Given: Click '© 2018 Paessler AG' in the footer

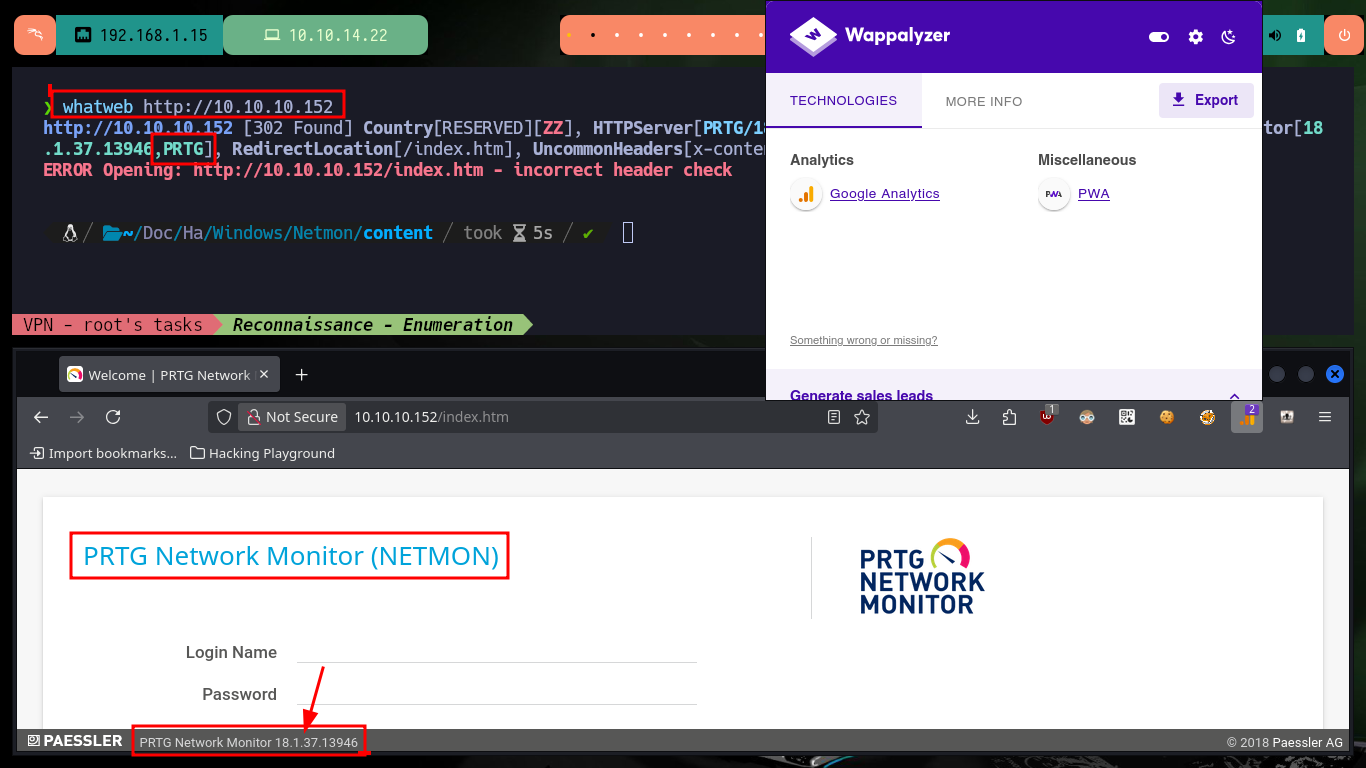Looking at the screenshot, I should (1285, 742).
